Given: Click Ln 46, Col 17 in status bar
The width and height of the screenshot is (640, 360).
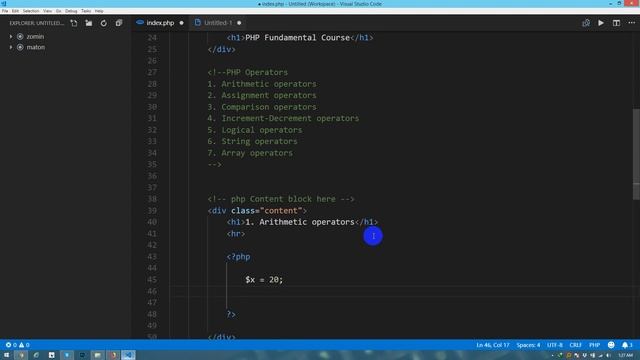Looking at the screenshot, I should pos(493,345).
